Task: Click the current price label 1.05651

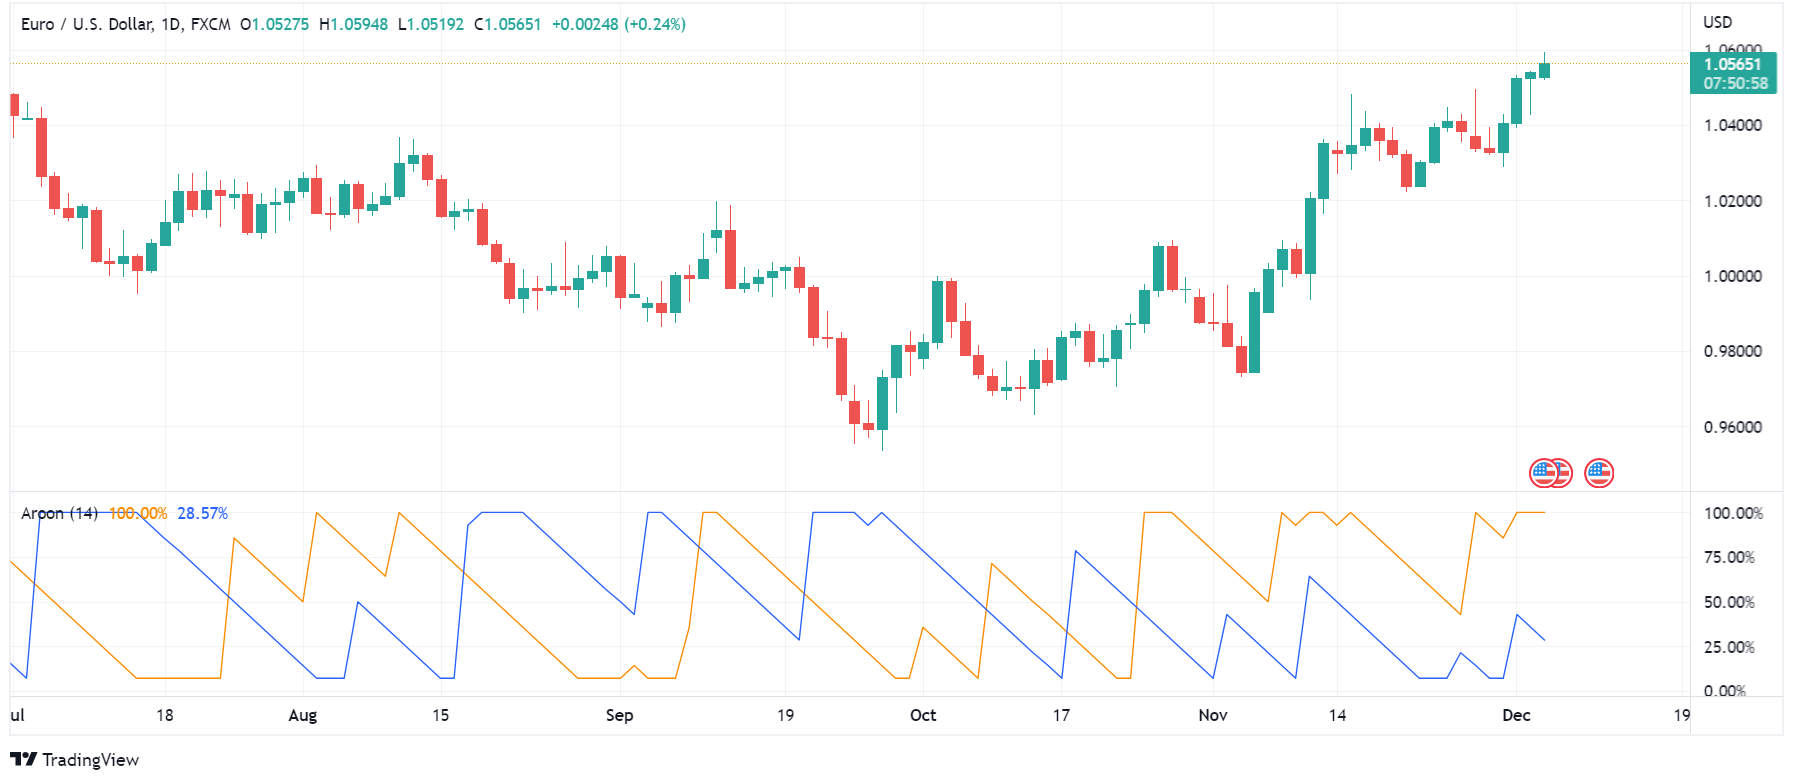Action: tap(1733, 64)
